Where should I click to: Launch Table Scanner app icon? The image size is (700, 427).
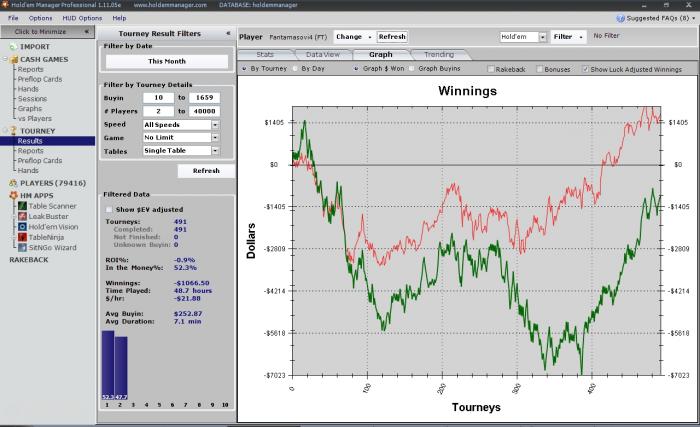tap(22, 206)
